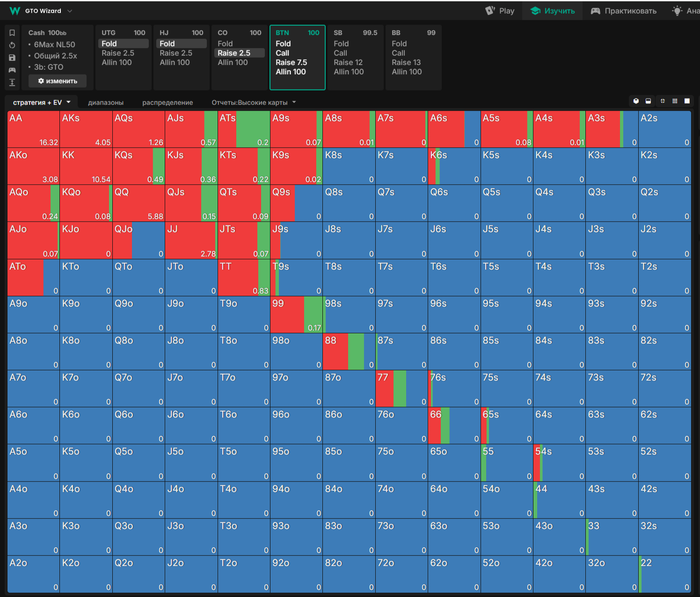Click the AA hand cell
The image size is (700, 597).
tap(33, 129)
